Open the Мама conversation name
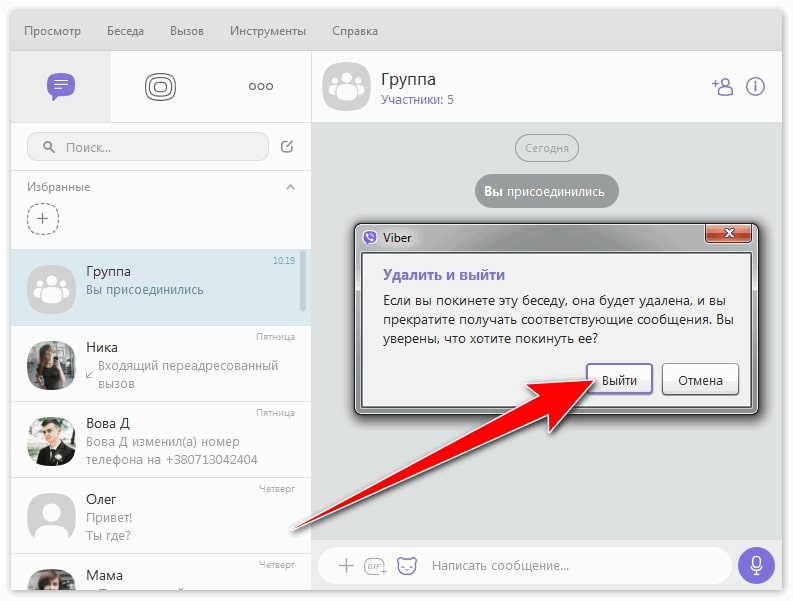This screenshot has width=793, height=601. [104, 575]
